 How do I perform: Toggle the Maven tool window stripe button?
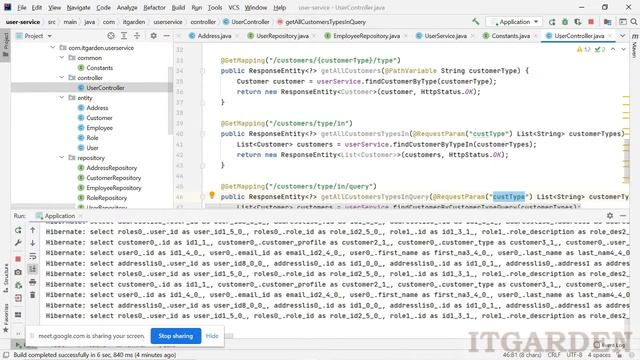click(635, 46)
